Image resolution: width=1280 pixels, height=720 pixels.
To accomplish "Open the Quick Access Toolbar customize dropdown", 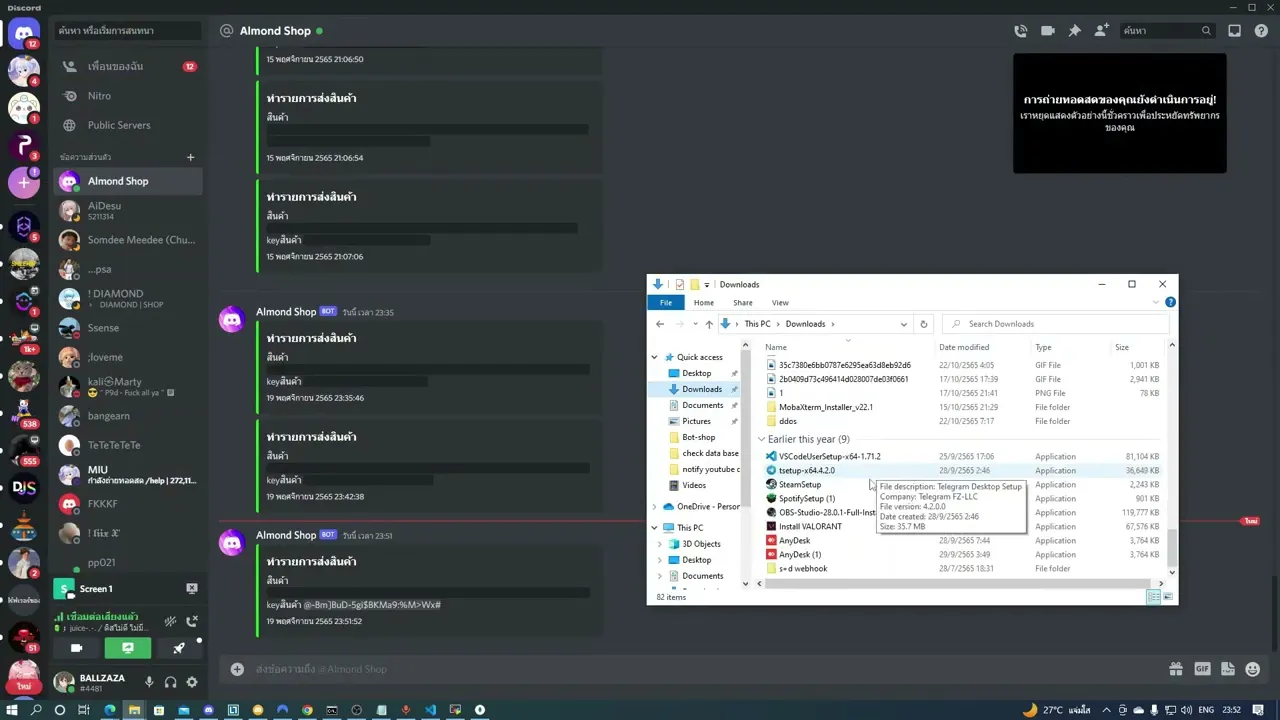I will pos(707,285).
